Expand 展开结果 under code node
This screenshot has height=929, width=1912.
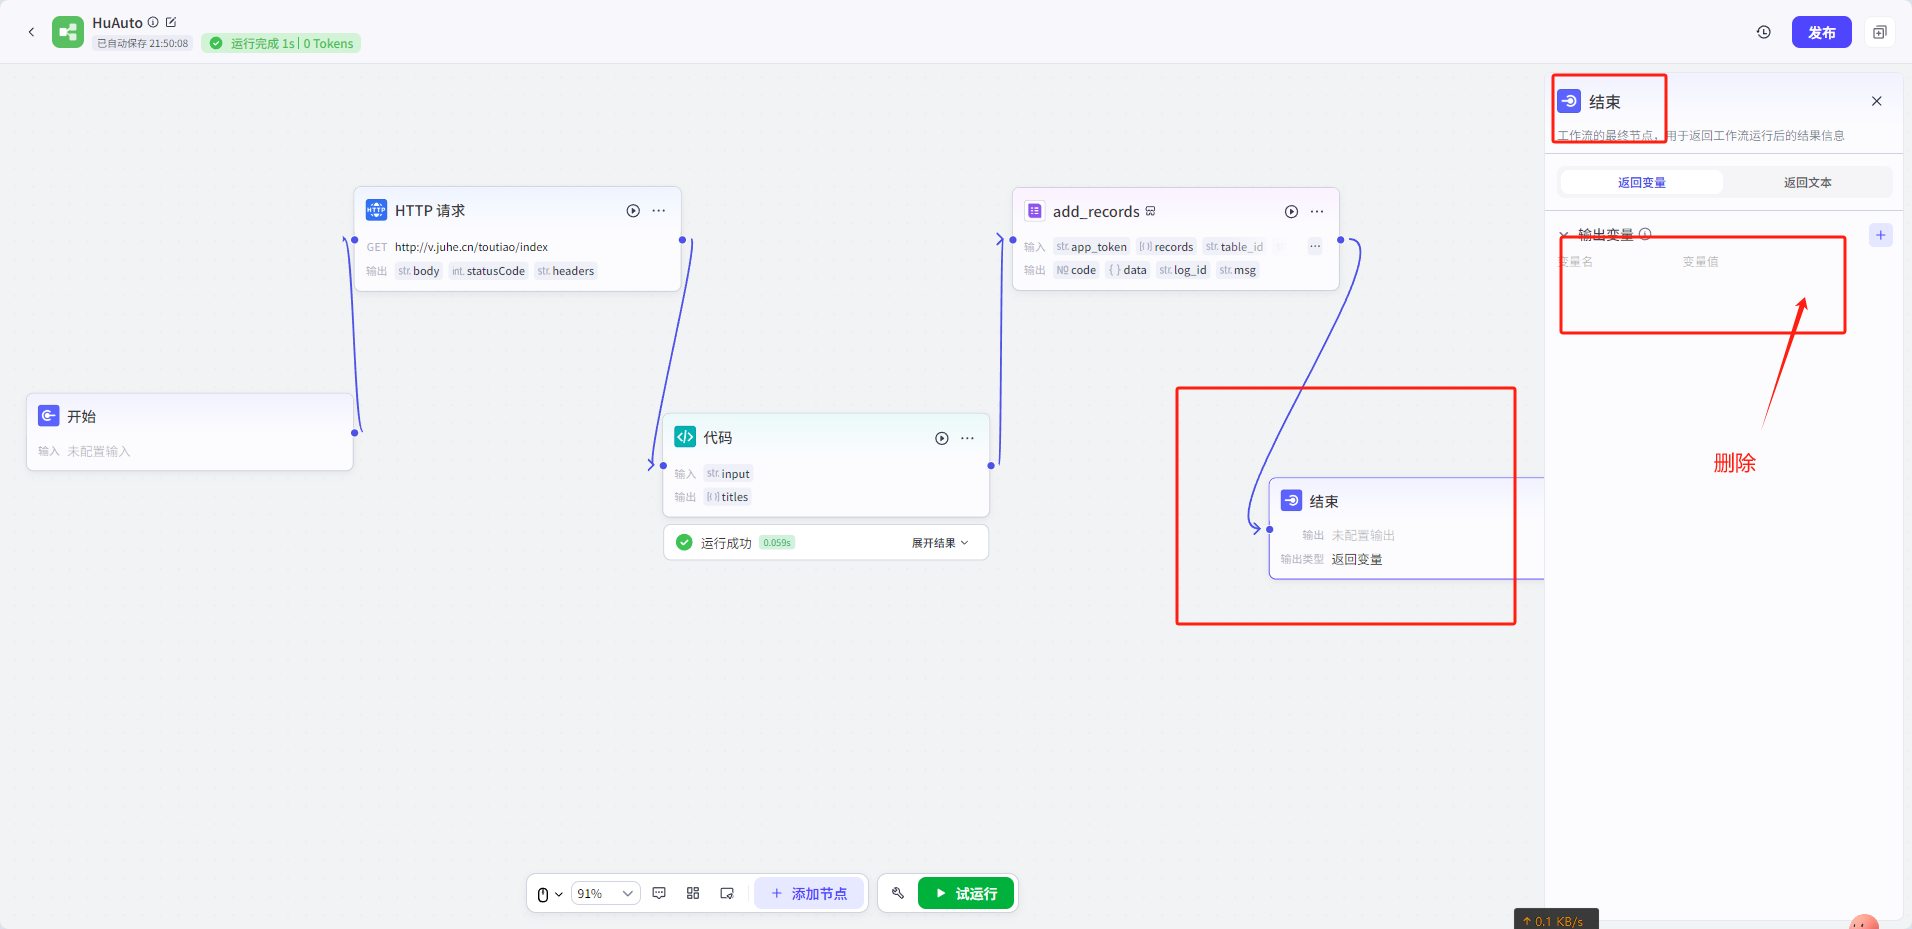click(939, 543)
